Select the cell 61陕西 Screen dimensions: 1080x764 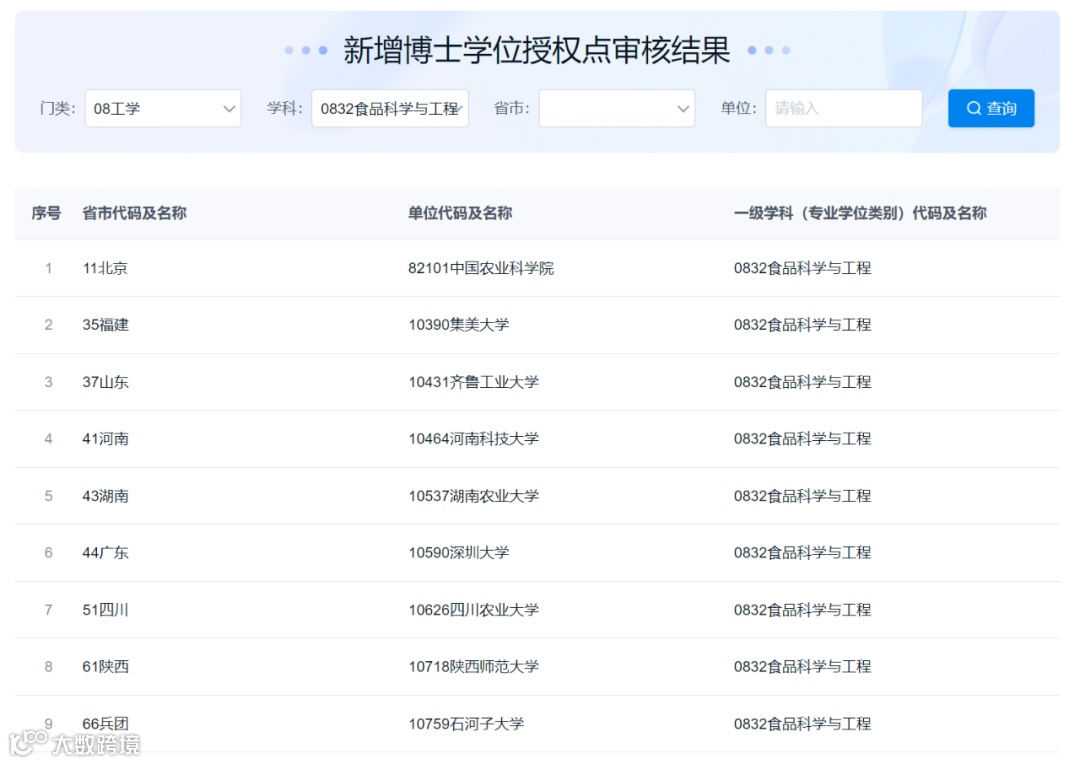pos(105,666)
